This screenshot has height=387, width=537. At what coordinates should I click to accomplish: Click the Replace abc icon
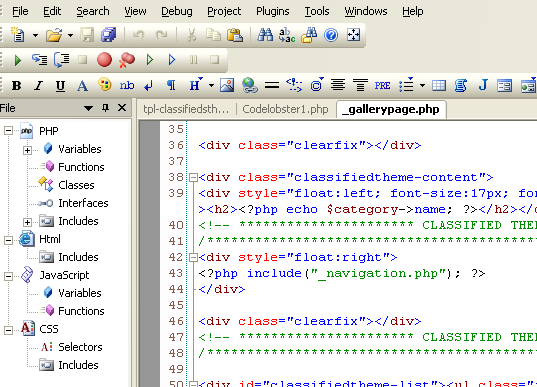tap(287, 35)
